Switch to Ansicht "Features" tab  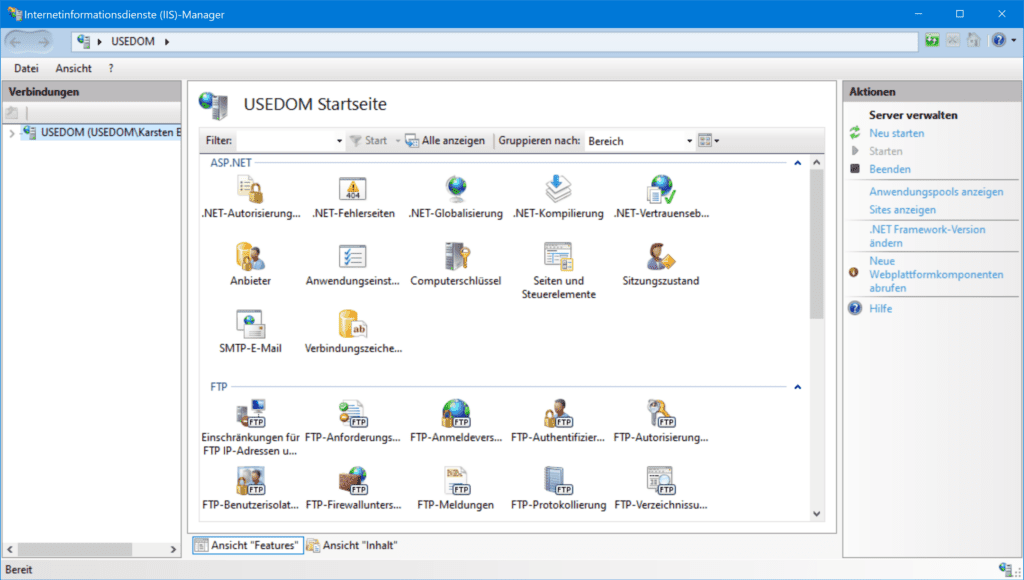coord(248,545)
